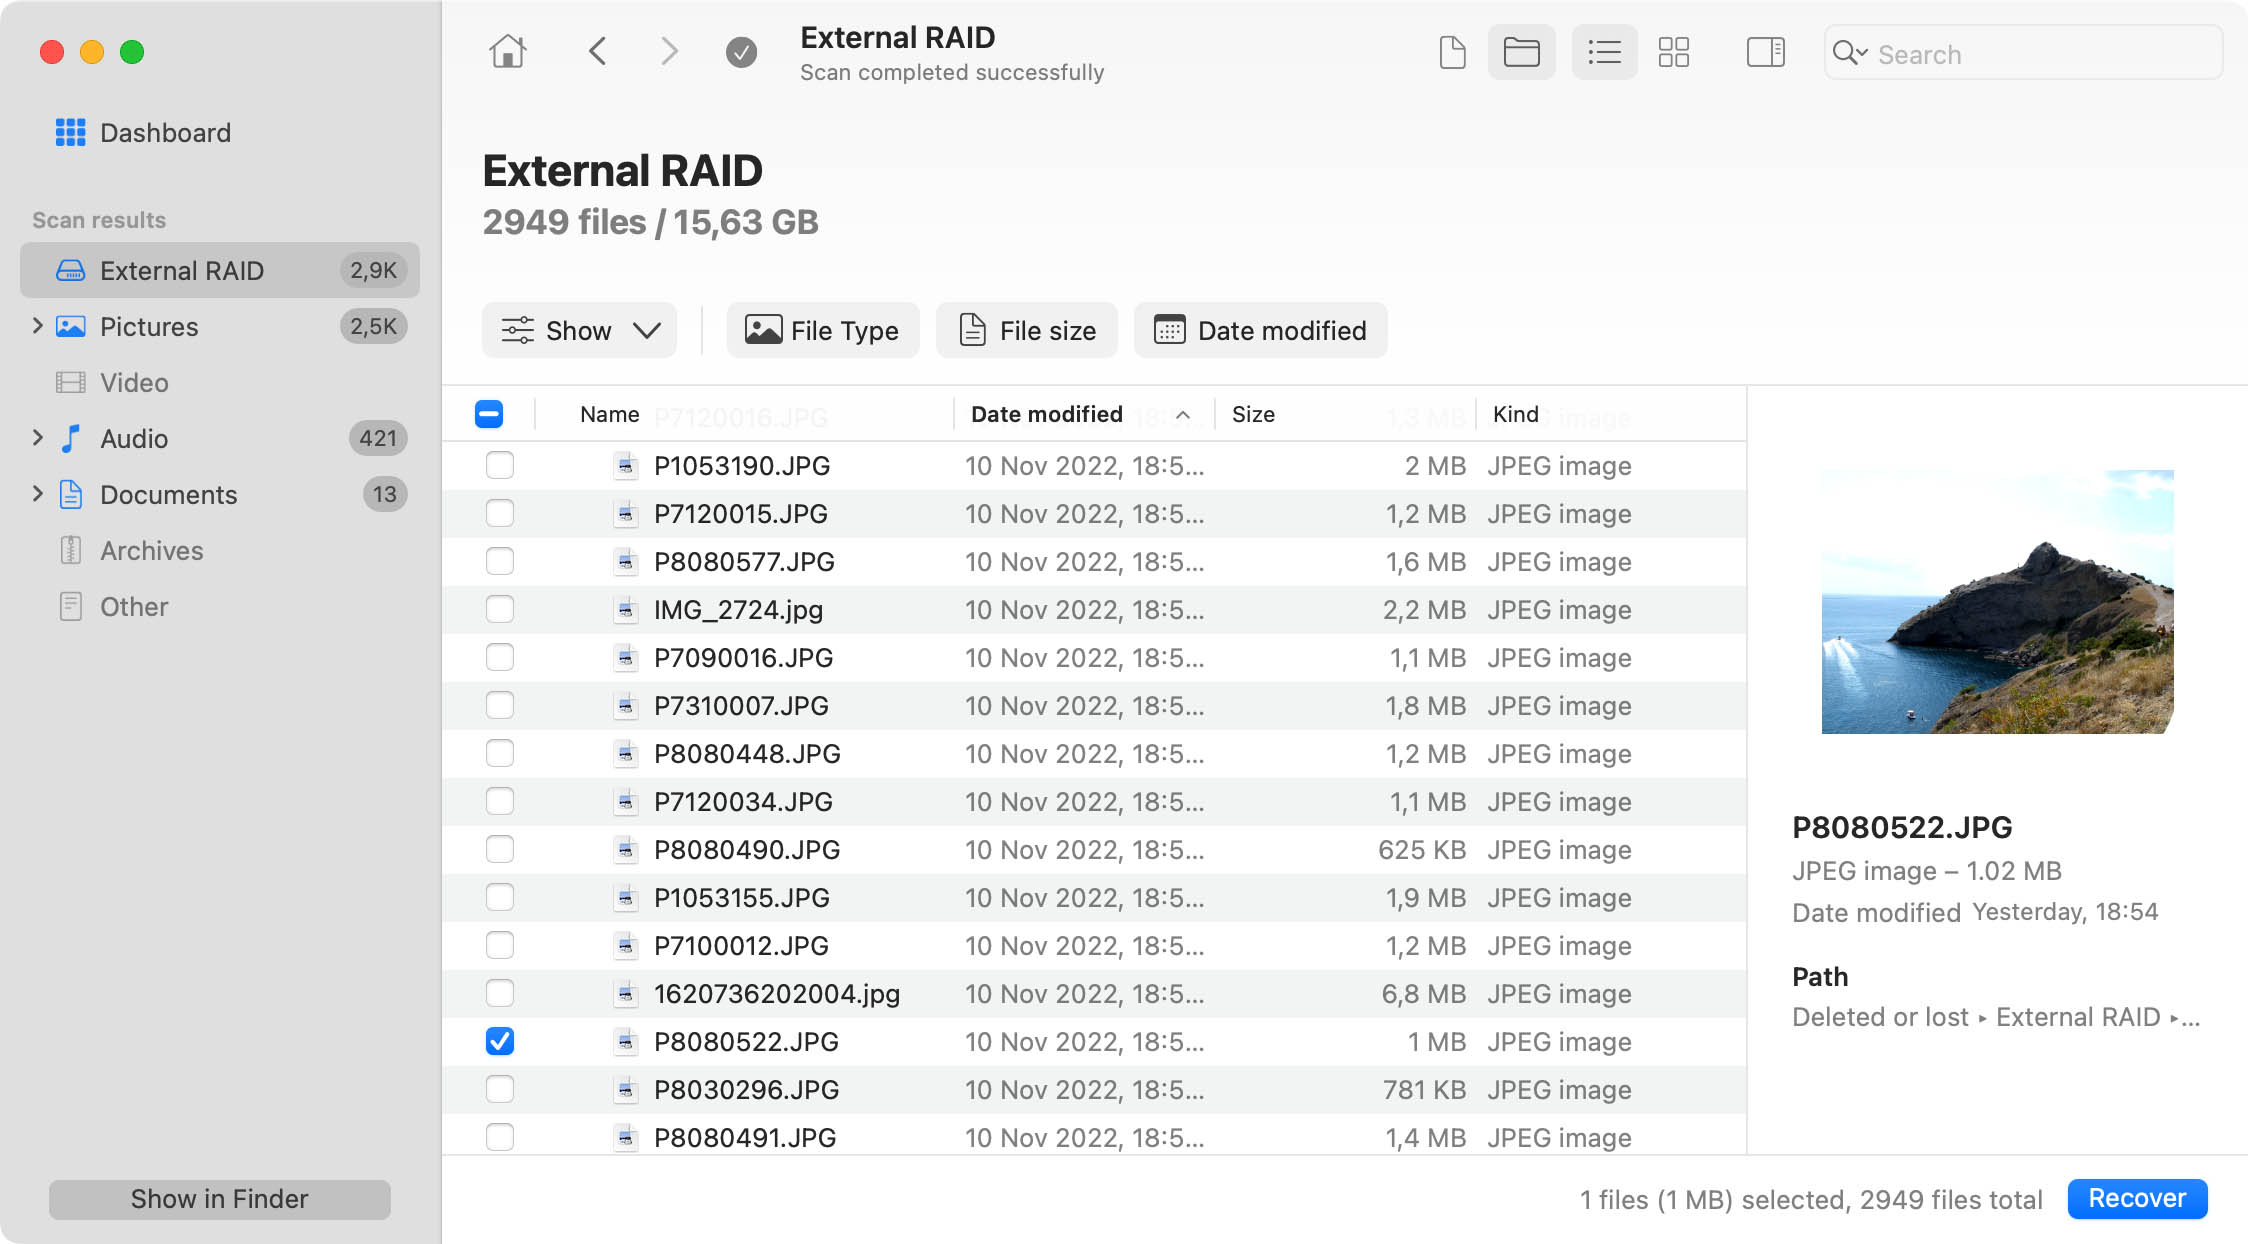Screen dimensions: 2248x1244
Task: Click Show in Finder button
Action: (x=217, y=1198)
